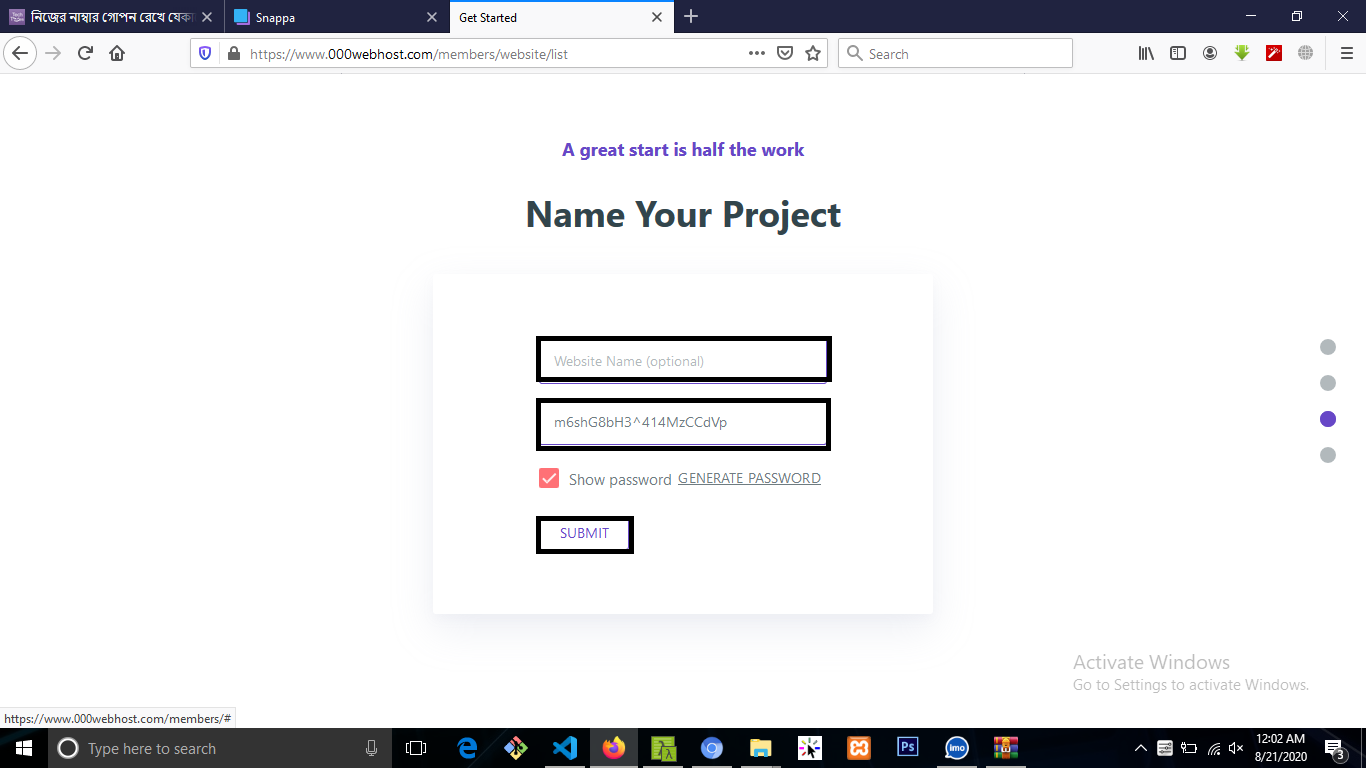The height and width of the screenshot is (768, 1366).
Task: Click the green download arrow extension icon
Action: pos(1242,54)
